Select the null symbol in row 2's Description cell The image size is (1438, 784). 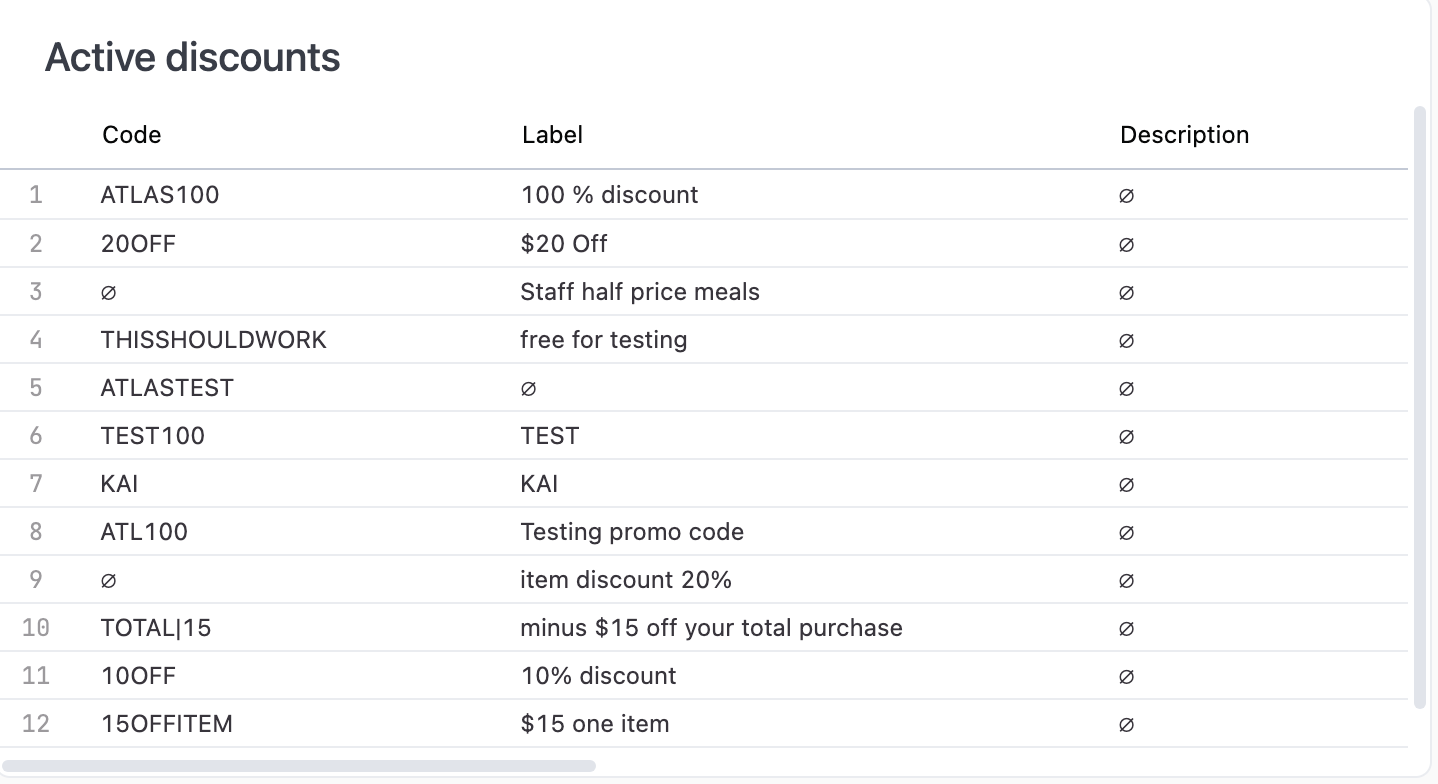point(1126,244)
